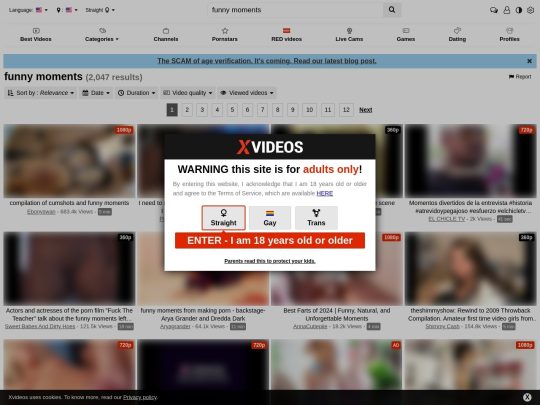Click the magnifier search button
This screenshot has height=405, width=540.
pos(392,10)
